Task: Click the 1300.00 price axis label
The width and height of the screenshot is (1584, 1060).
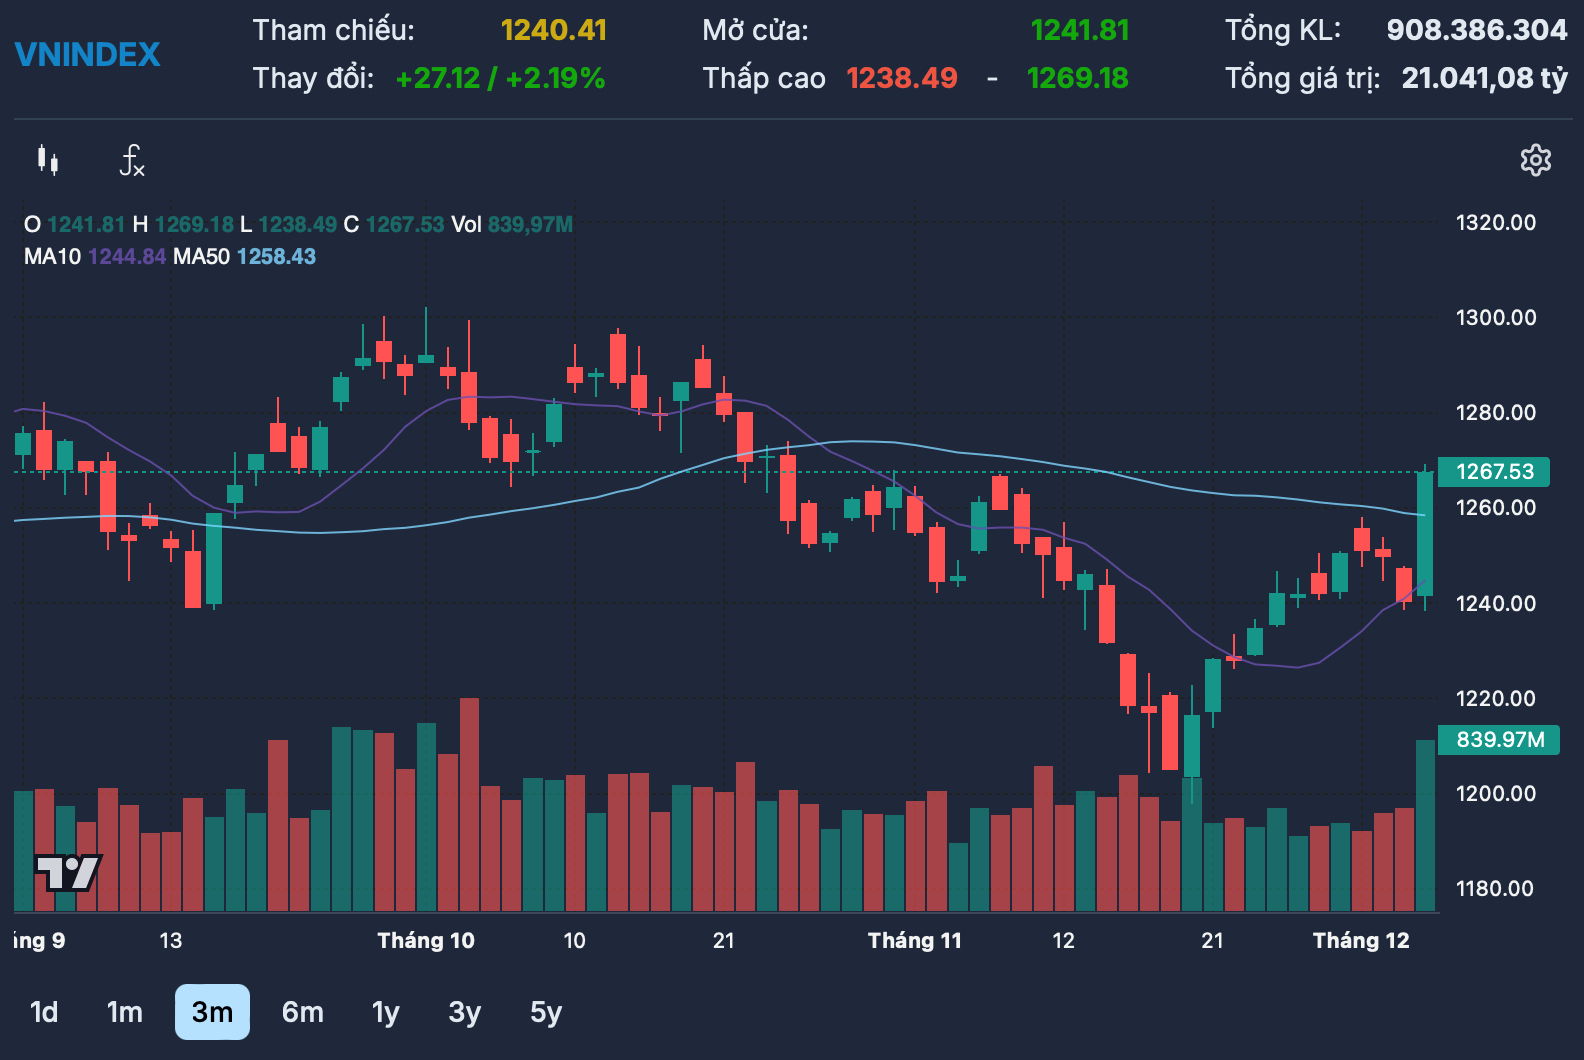Action: click(x=1496, y=318)
